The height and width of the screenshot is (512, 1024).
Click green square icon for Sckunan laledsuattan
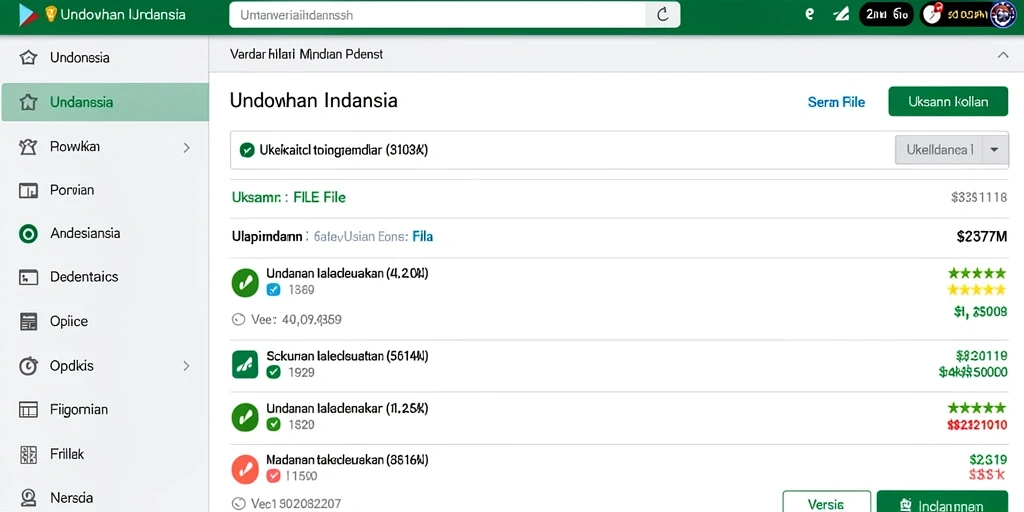coord(245,364)
